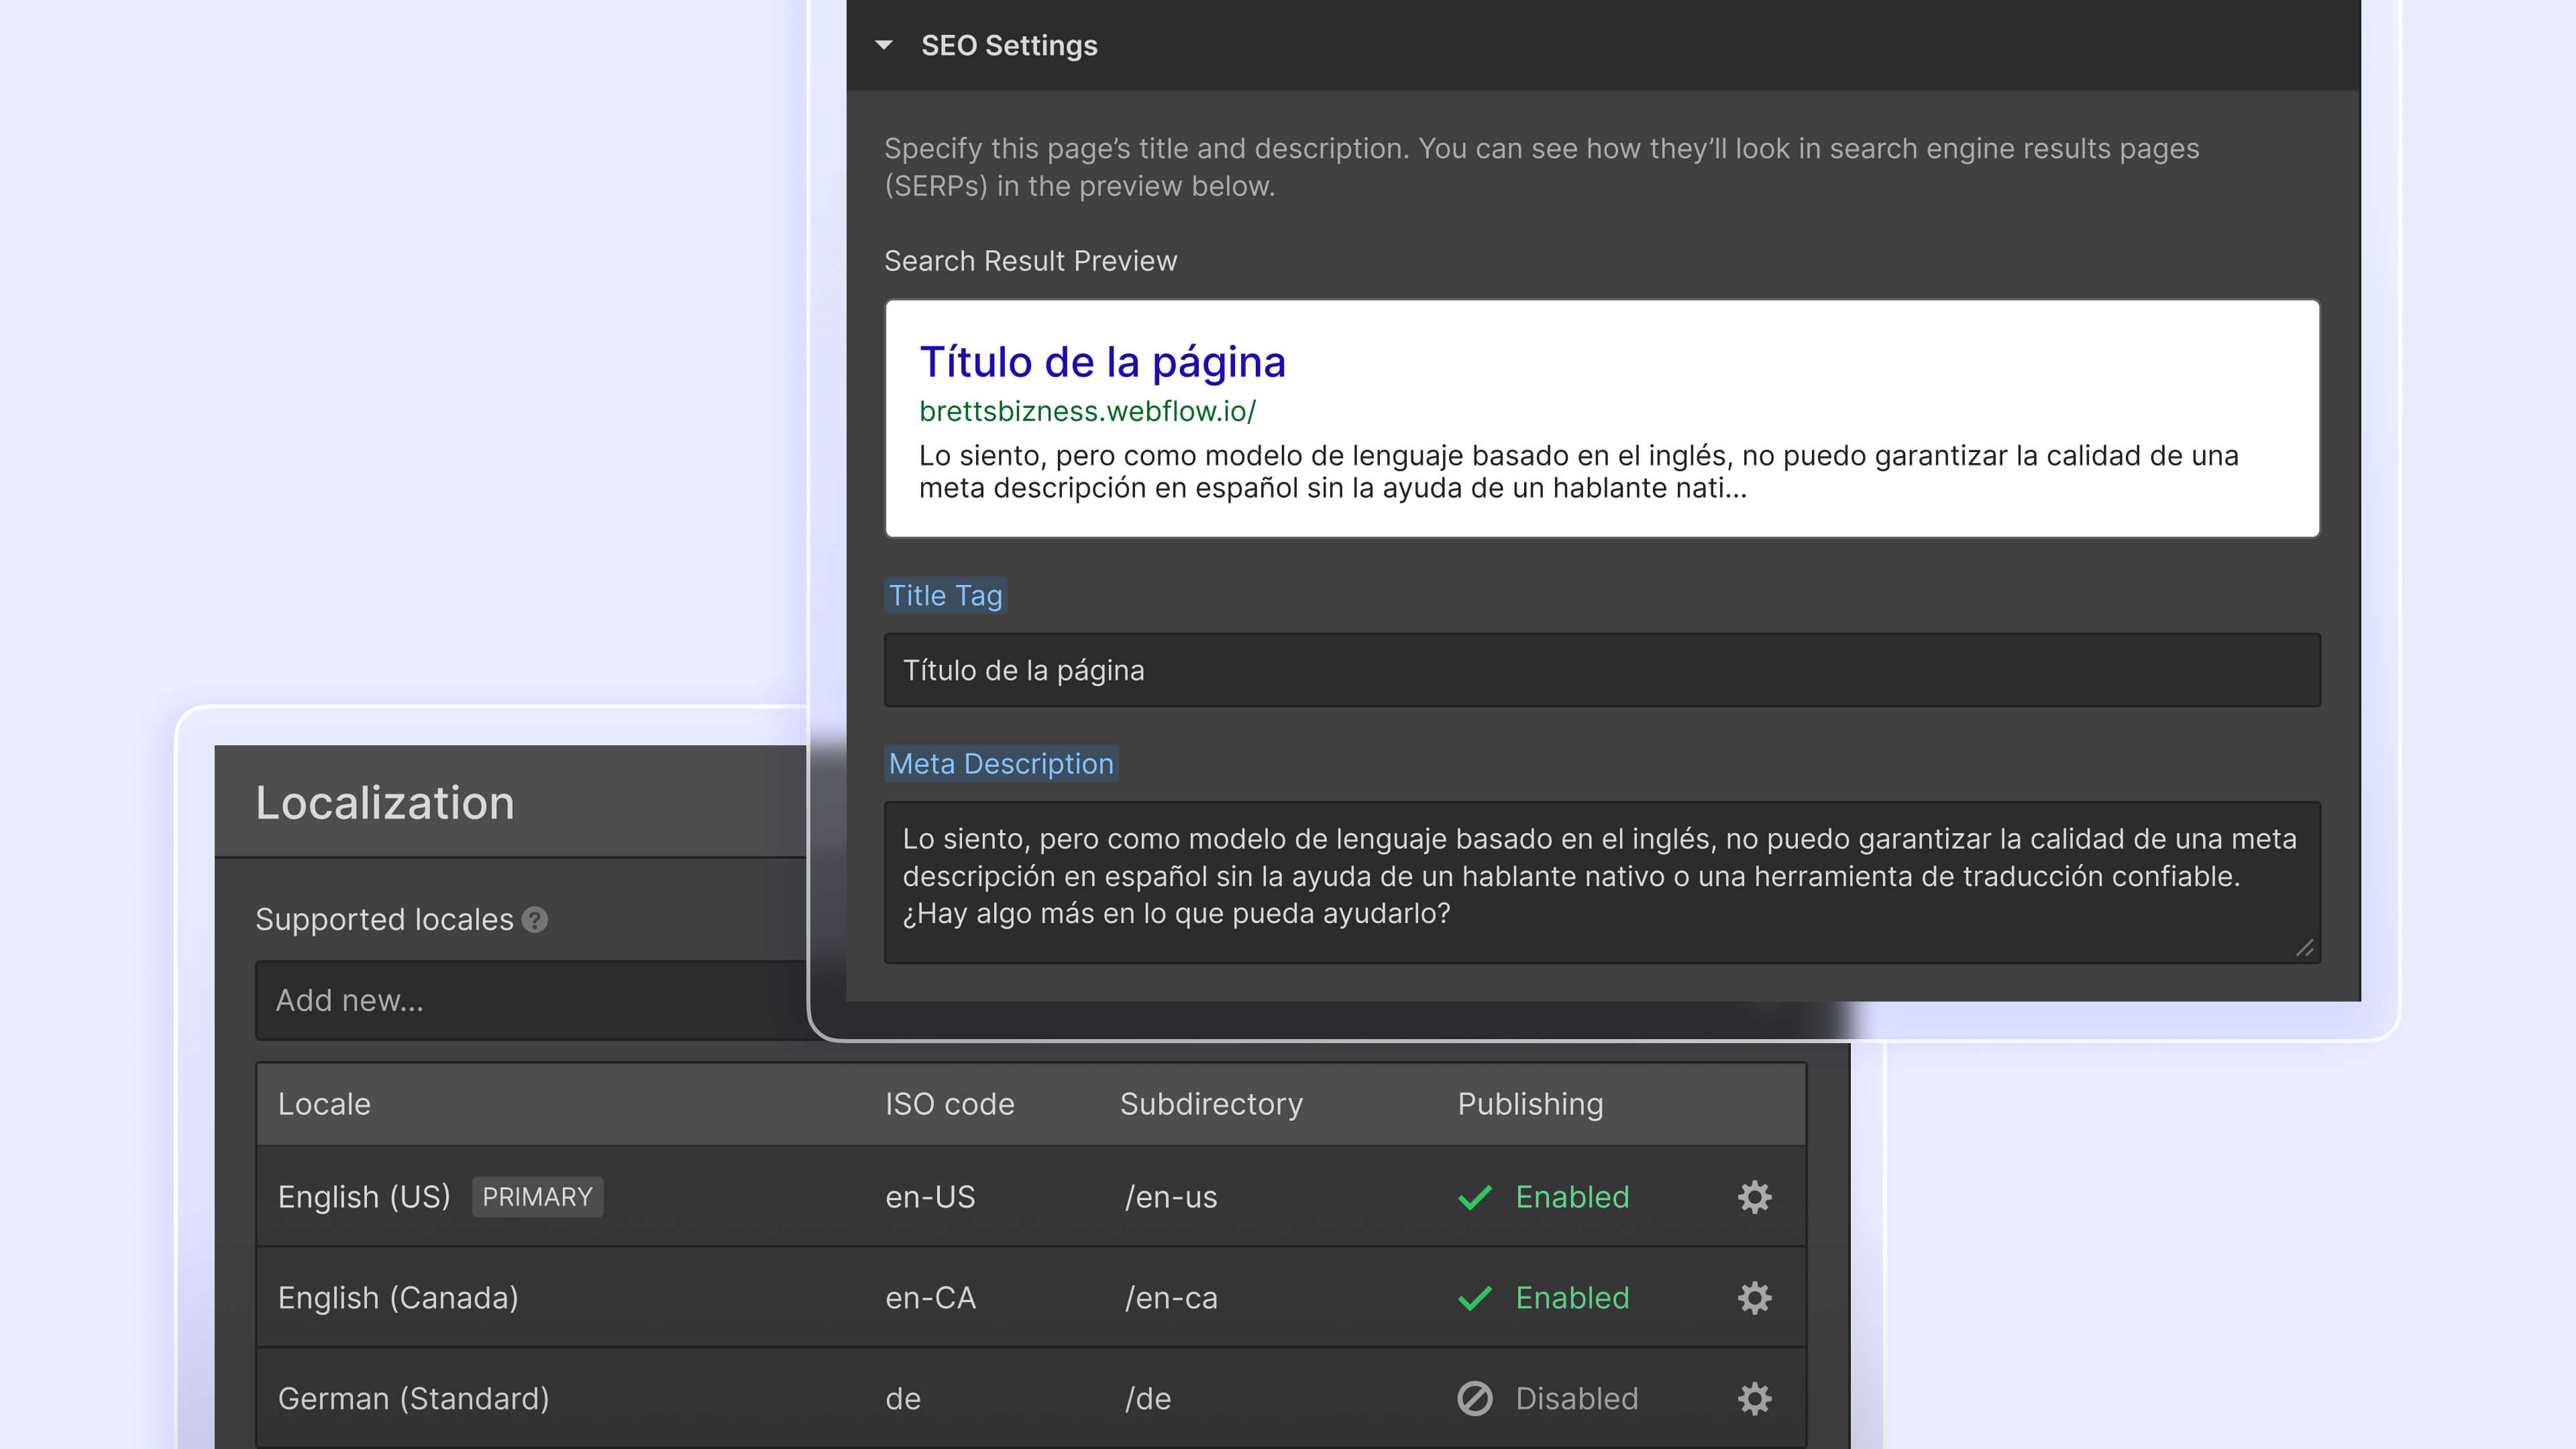The image size is (2576, 1449).
Task: Click the green check icon for English (Canada)
Action: tap(1475, 1298)
